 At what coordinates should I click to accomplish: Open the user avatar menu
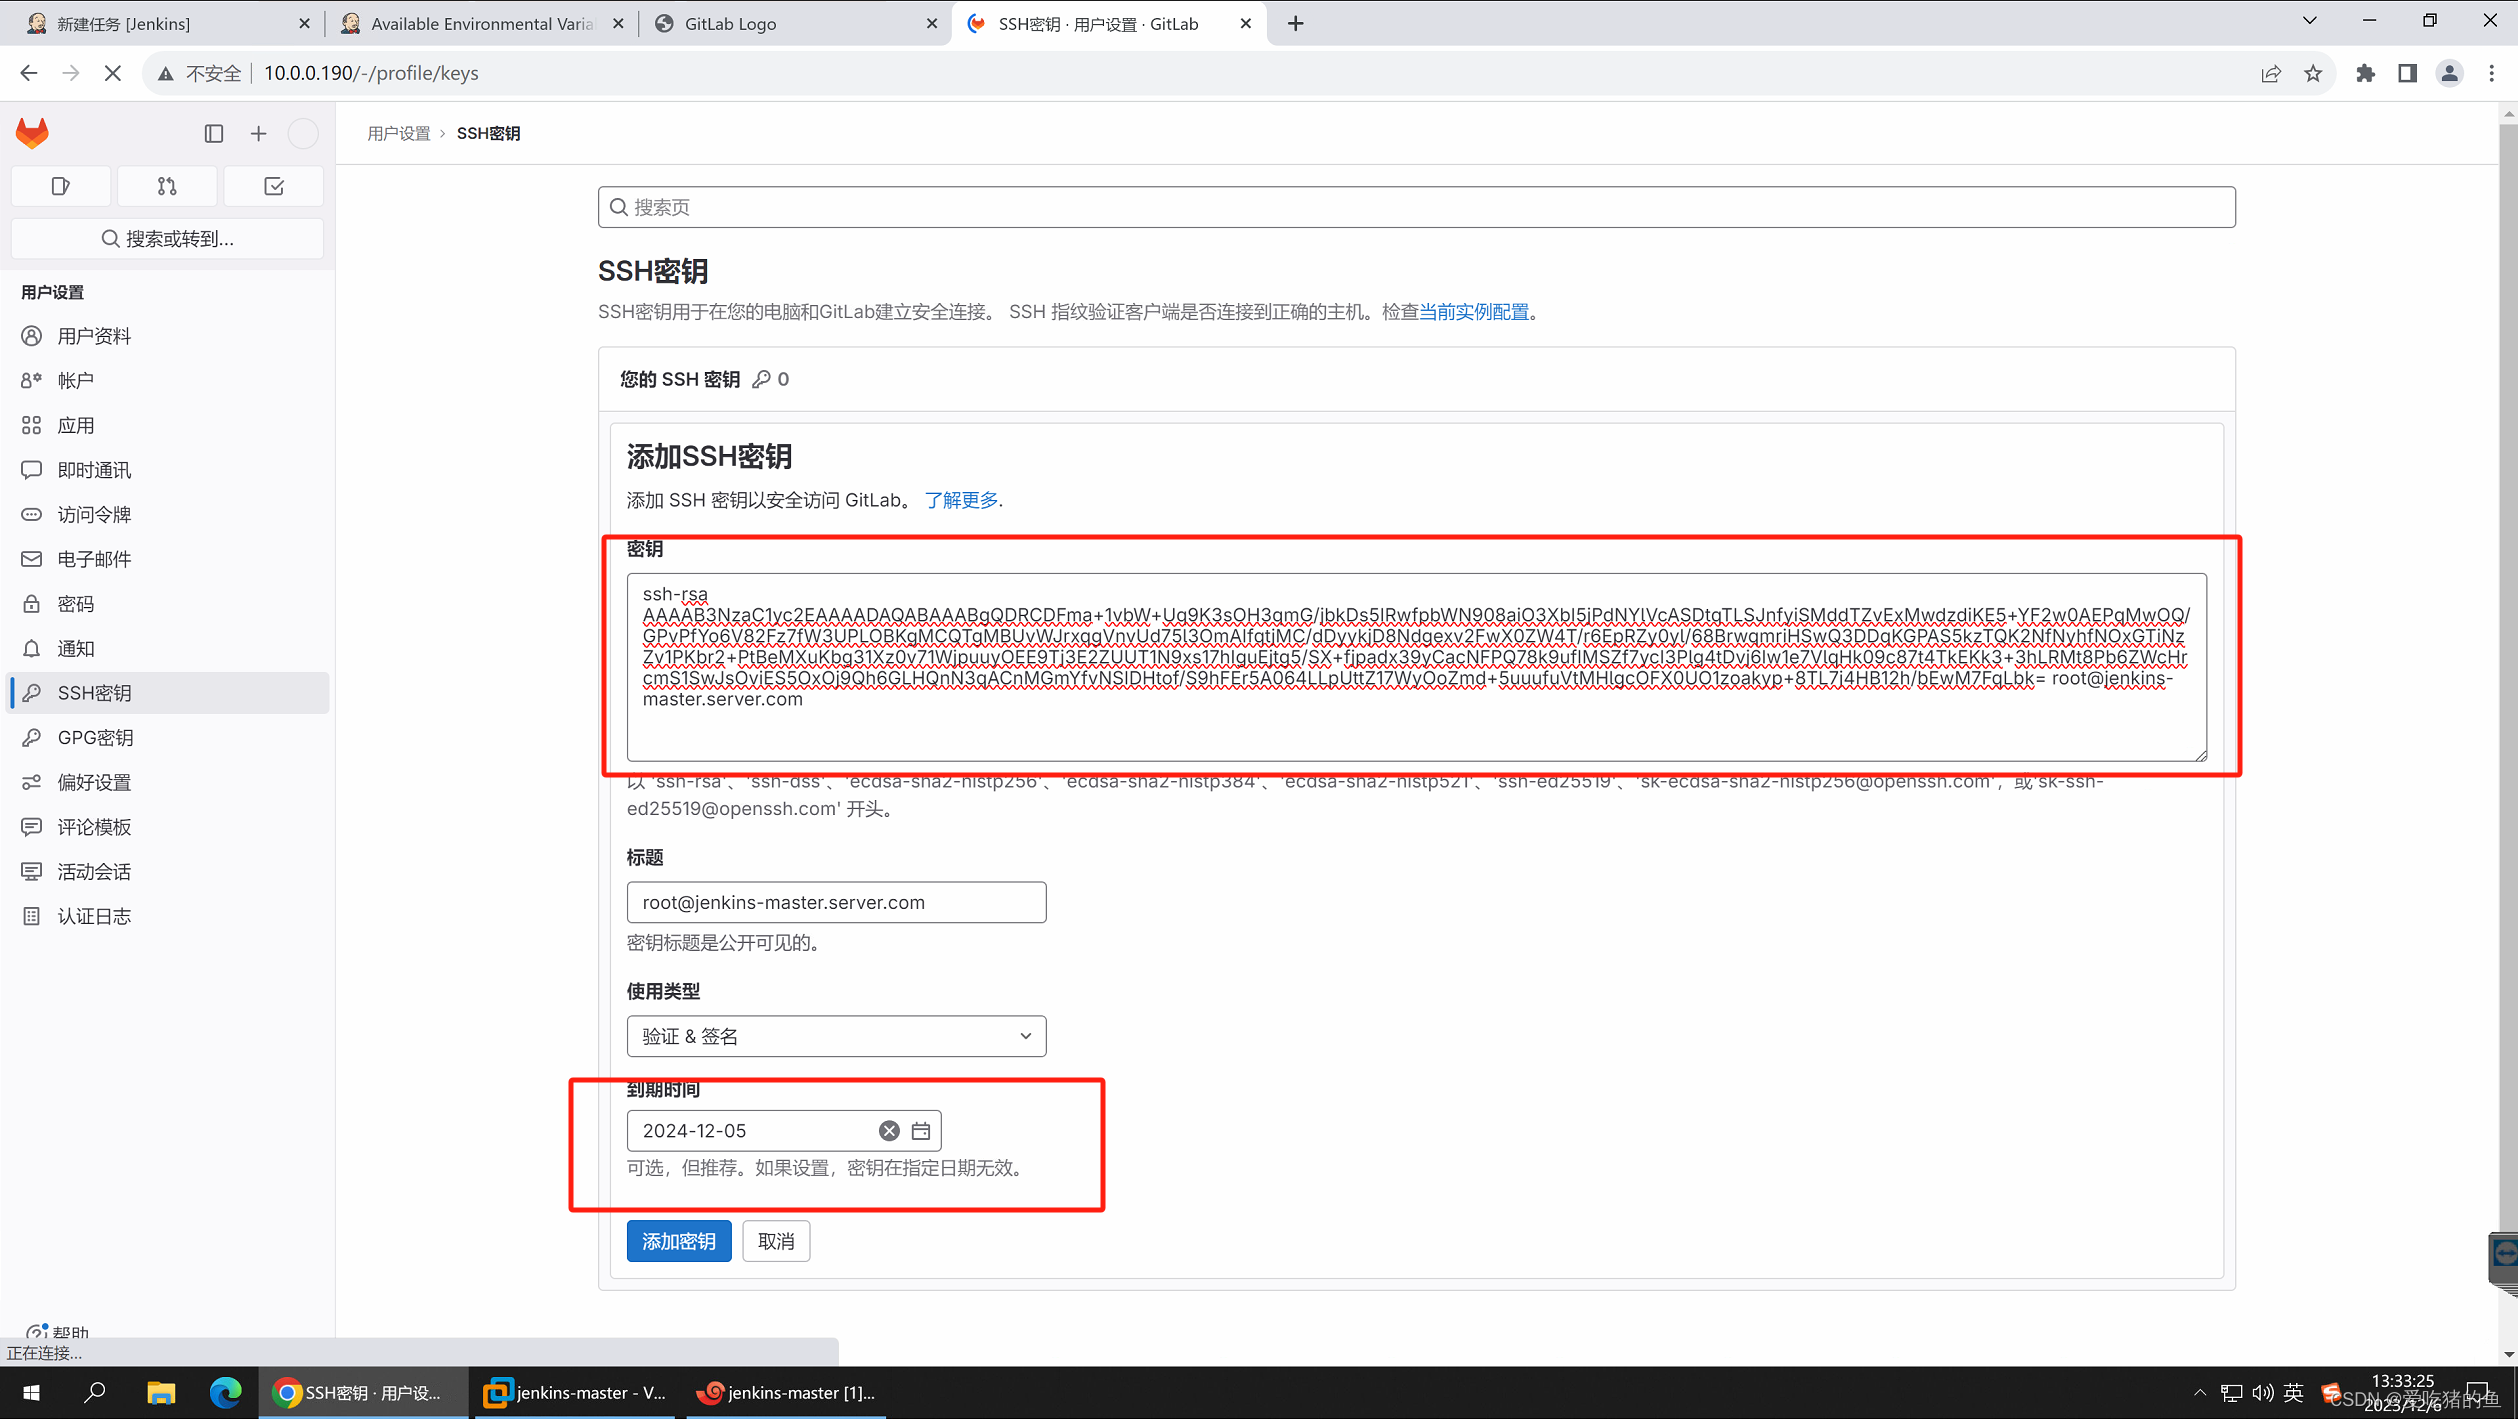tap(303, 133)
